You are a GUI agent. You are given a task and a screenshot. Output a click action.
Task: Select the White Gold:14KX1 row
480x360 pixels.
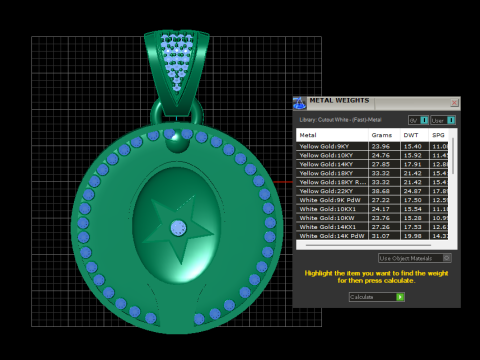(x=372, y=227)
